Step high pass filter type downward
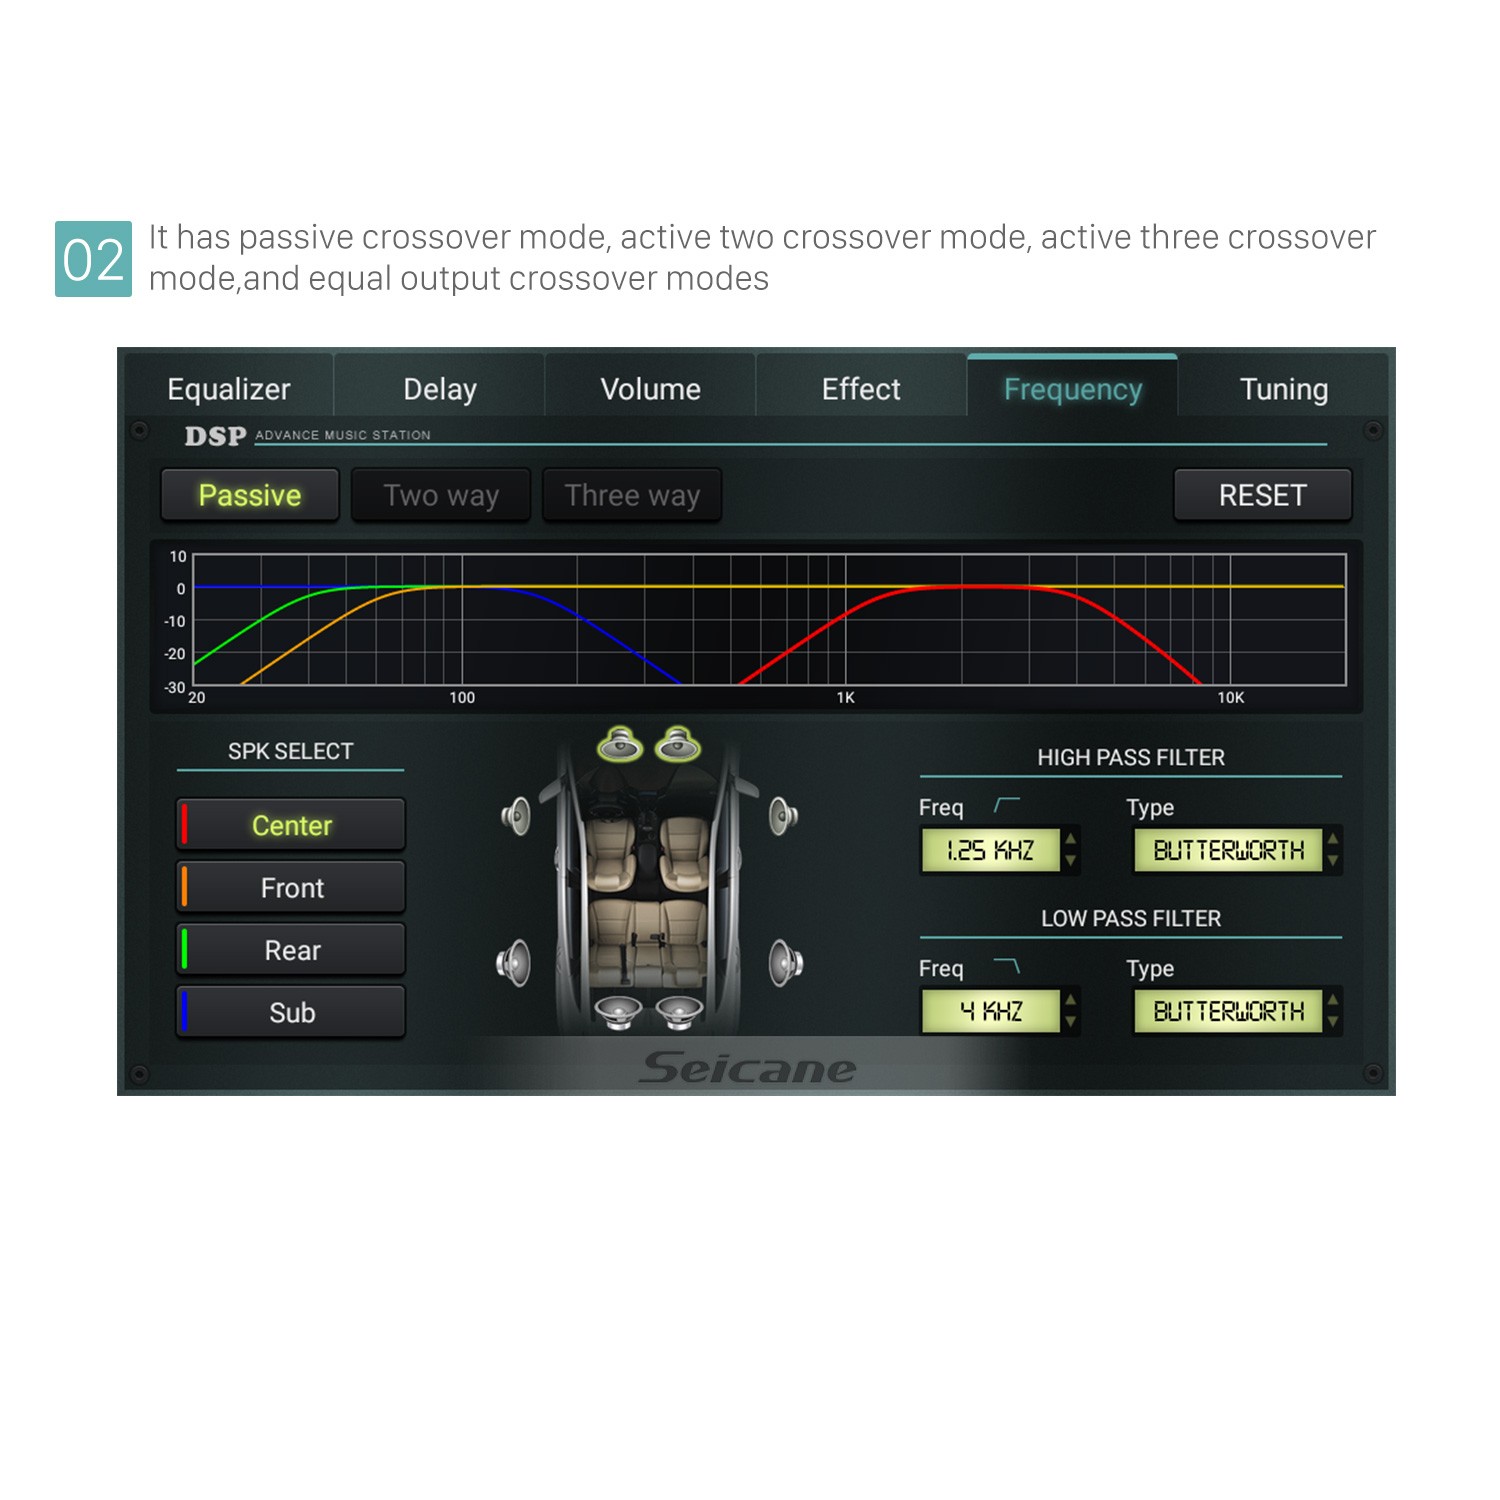The width and height of the screenshot is (1500, 1500). pyautogui.click(x=1333, y=861)
